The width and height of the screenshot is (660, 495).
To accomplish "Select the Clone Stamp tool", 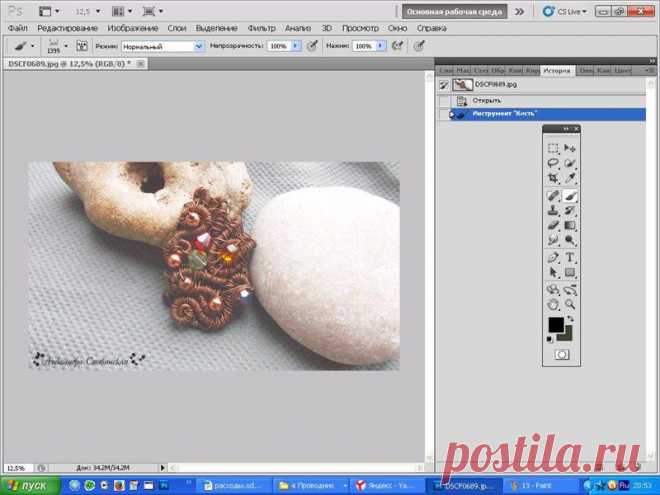I will tap(553, 211).
